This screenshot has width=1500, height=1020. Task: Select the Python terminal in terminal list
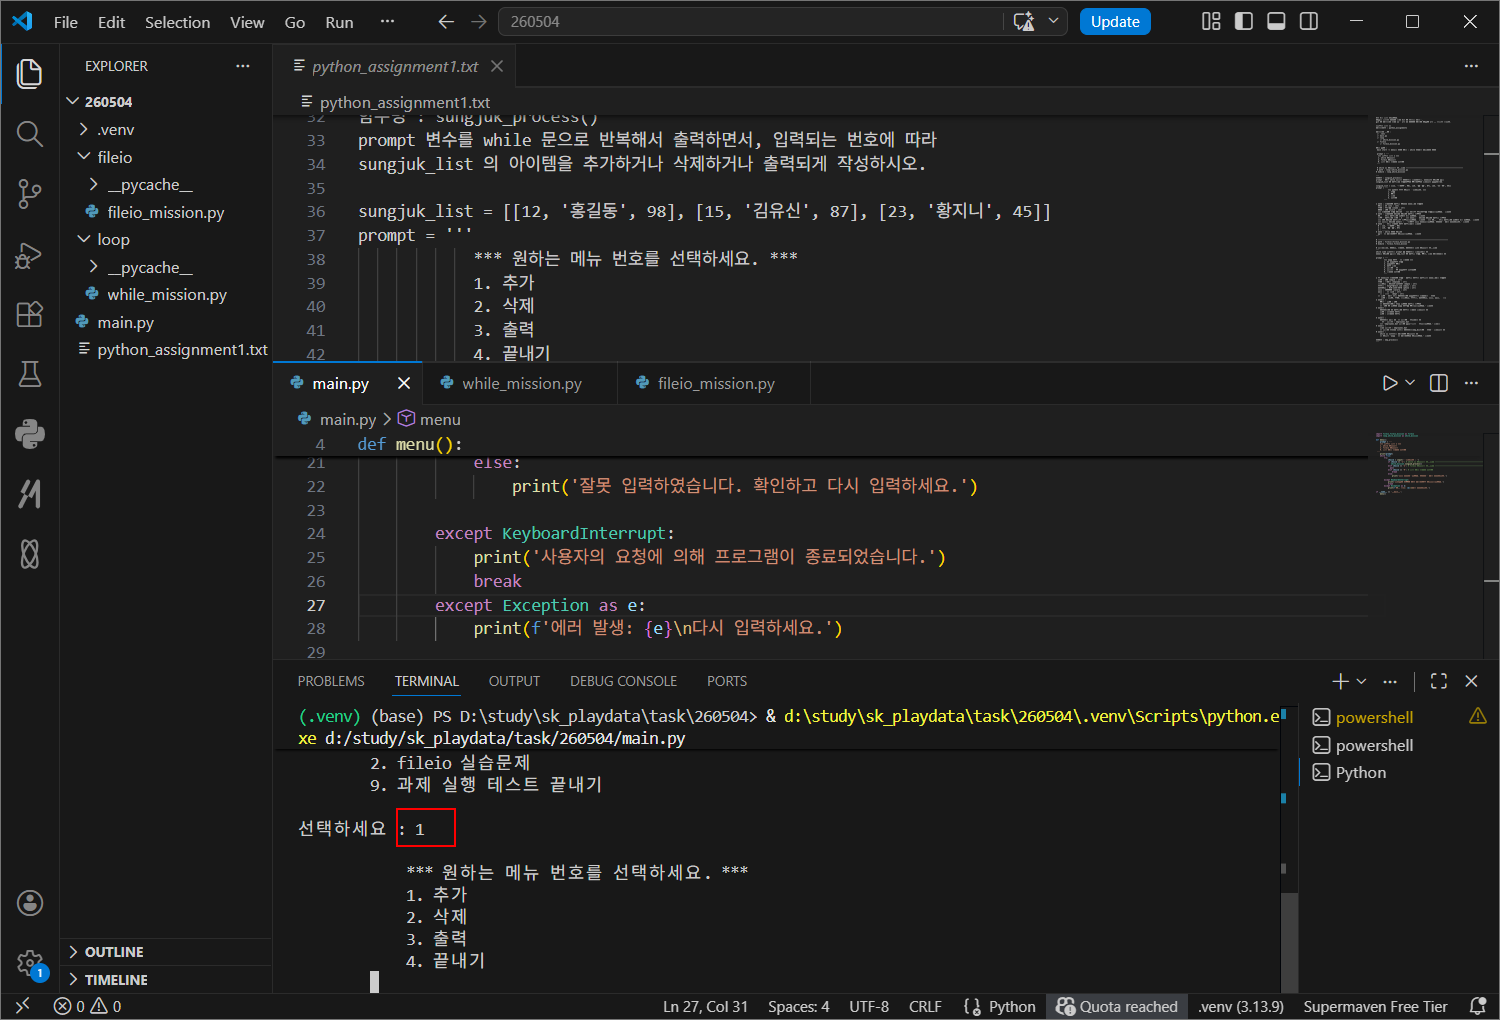(1362, 772)
